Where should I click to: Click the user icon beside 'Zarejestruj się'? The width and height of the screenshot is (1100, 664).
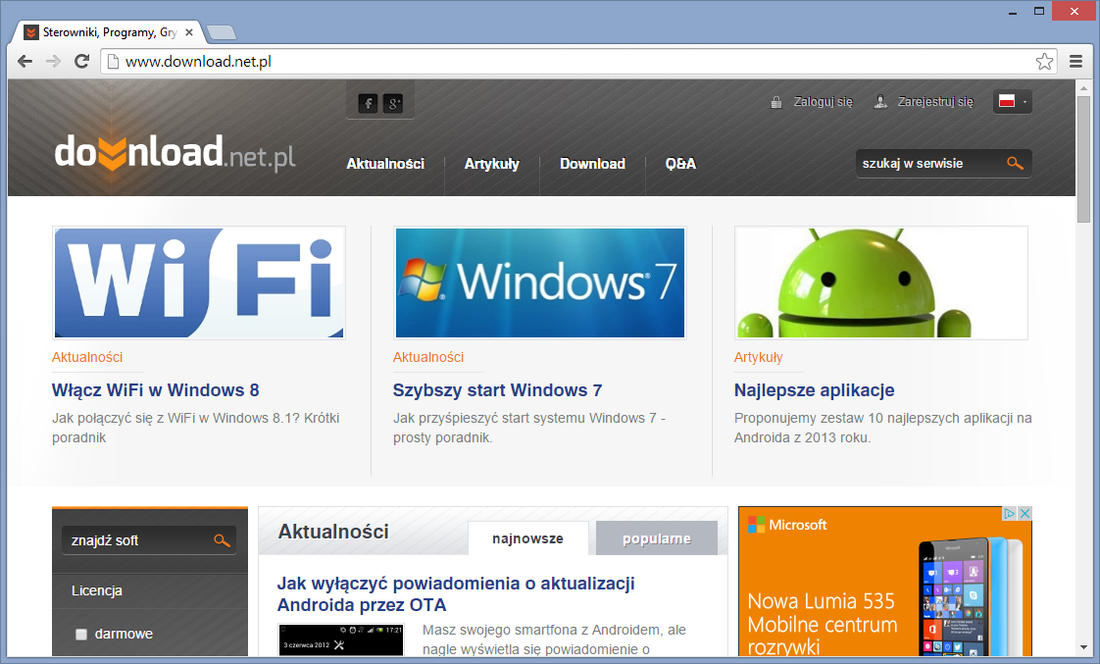(x=880, y=102)
